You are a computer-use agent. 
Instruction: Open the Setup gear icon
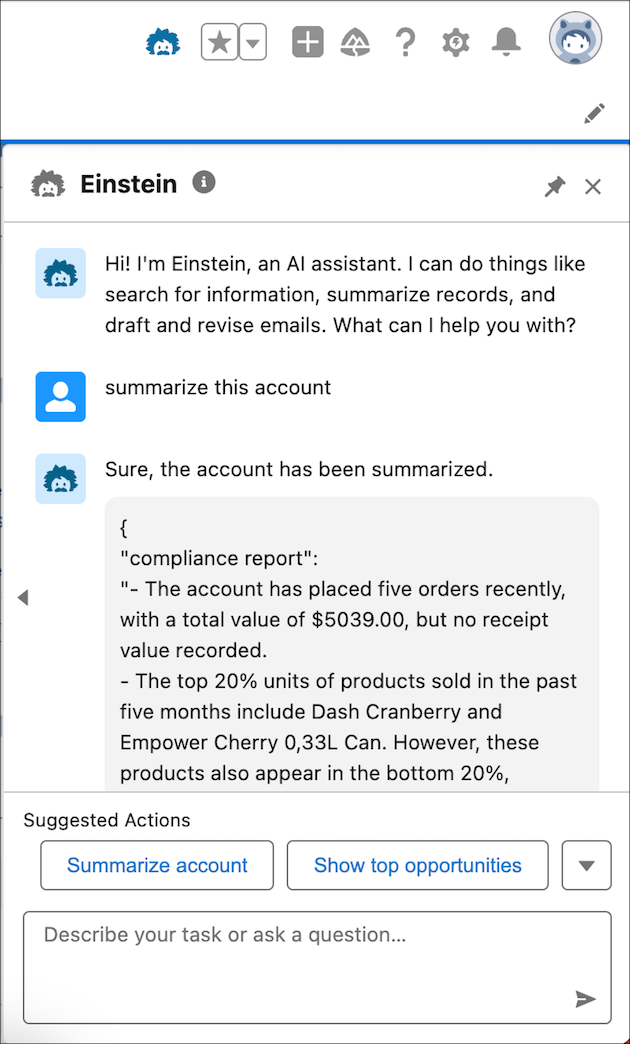(x=455, y=42)
